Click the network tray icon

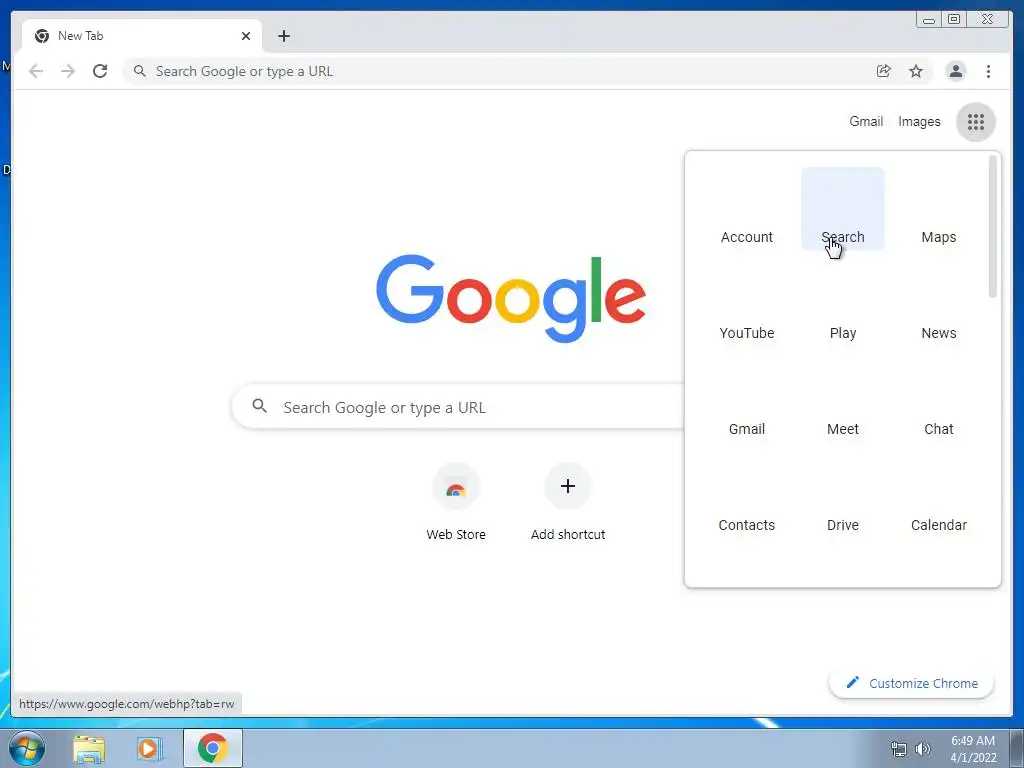pyautogui.click(x=899, y=749)
